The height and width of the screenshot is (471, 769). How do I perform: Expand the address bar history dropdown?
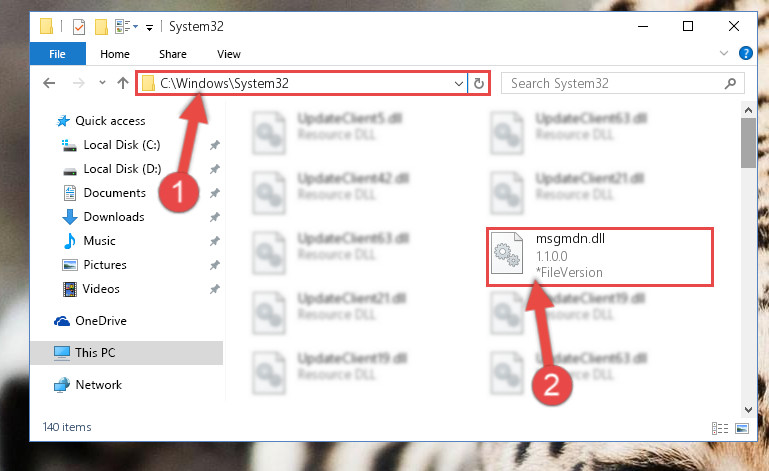click(x=459, y=83)
